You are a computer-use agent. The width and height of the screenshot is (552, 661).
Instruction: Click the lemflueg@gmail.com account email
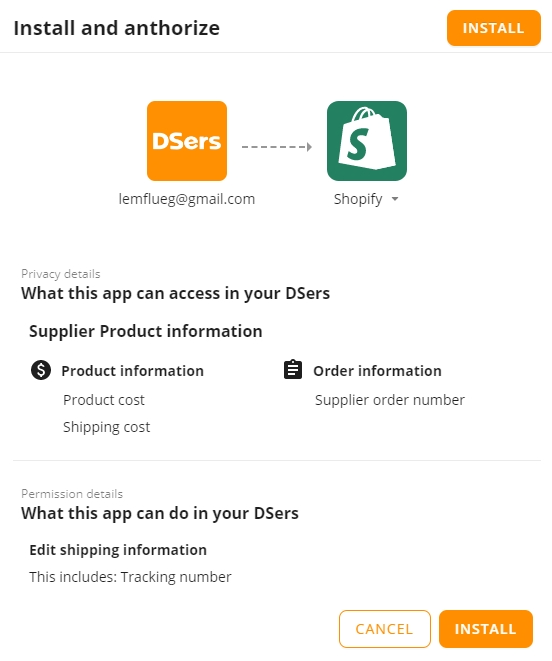[187, 199]
